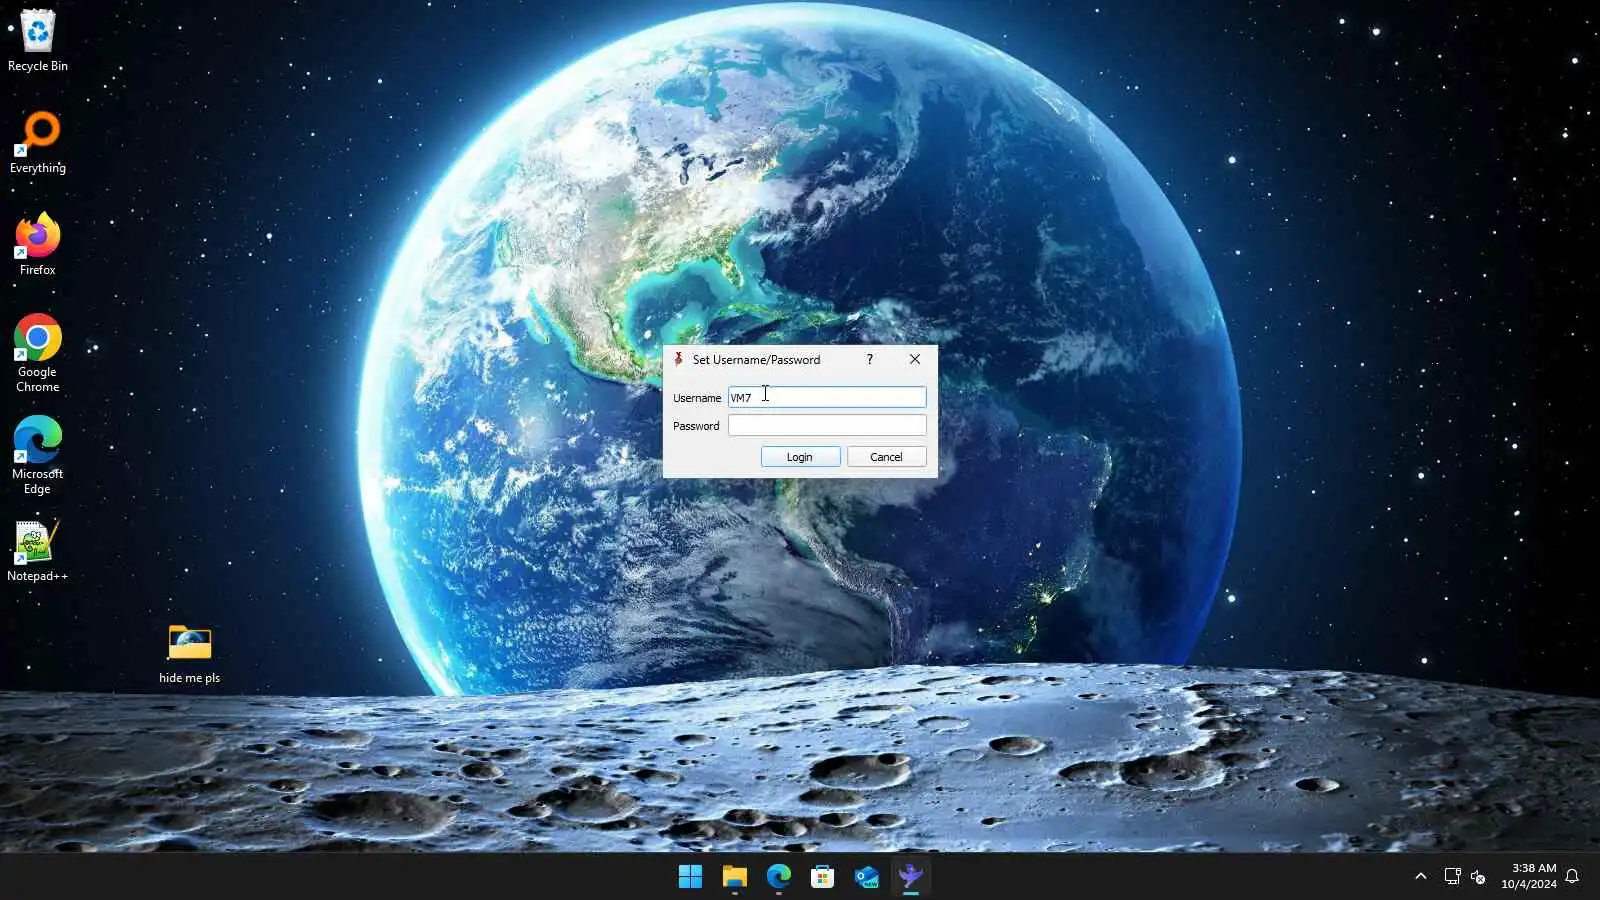Select the 'hide me pls' folder

coord(189,654)
